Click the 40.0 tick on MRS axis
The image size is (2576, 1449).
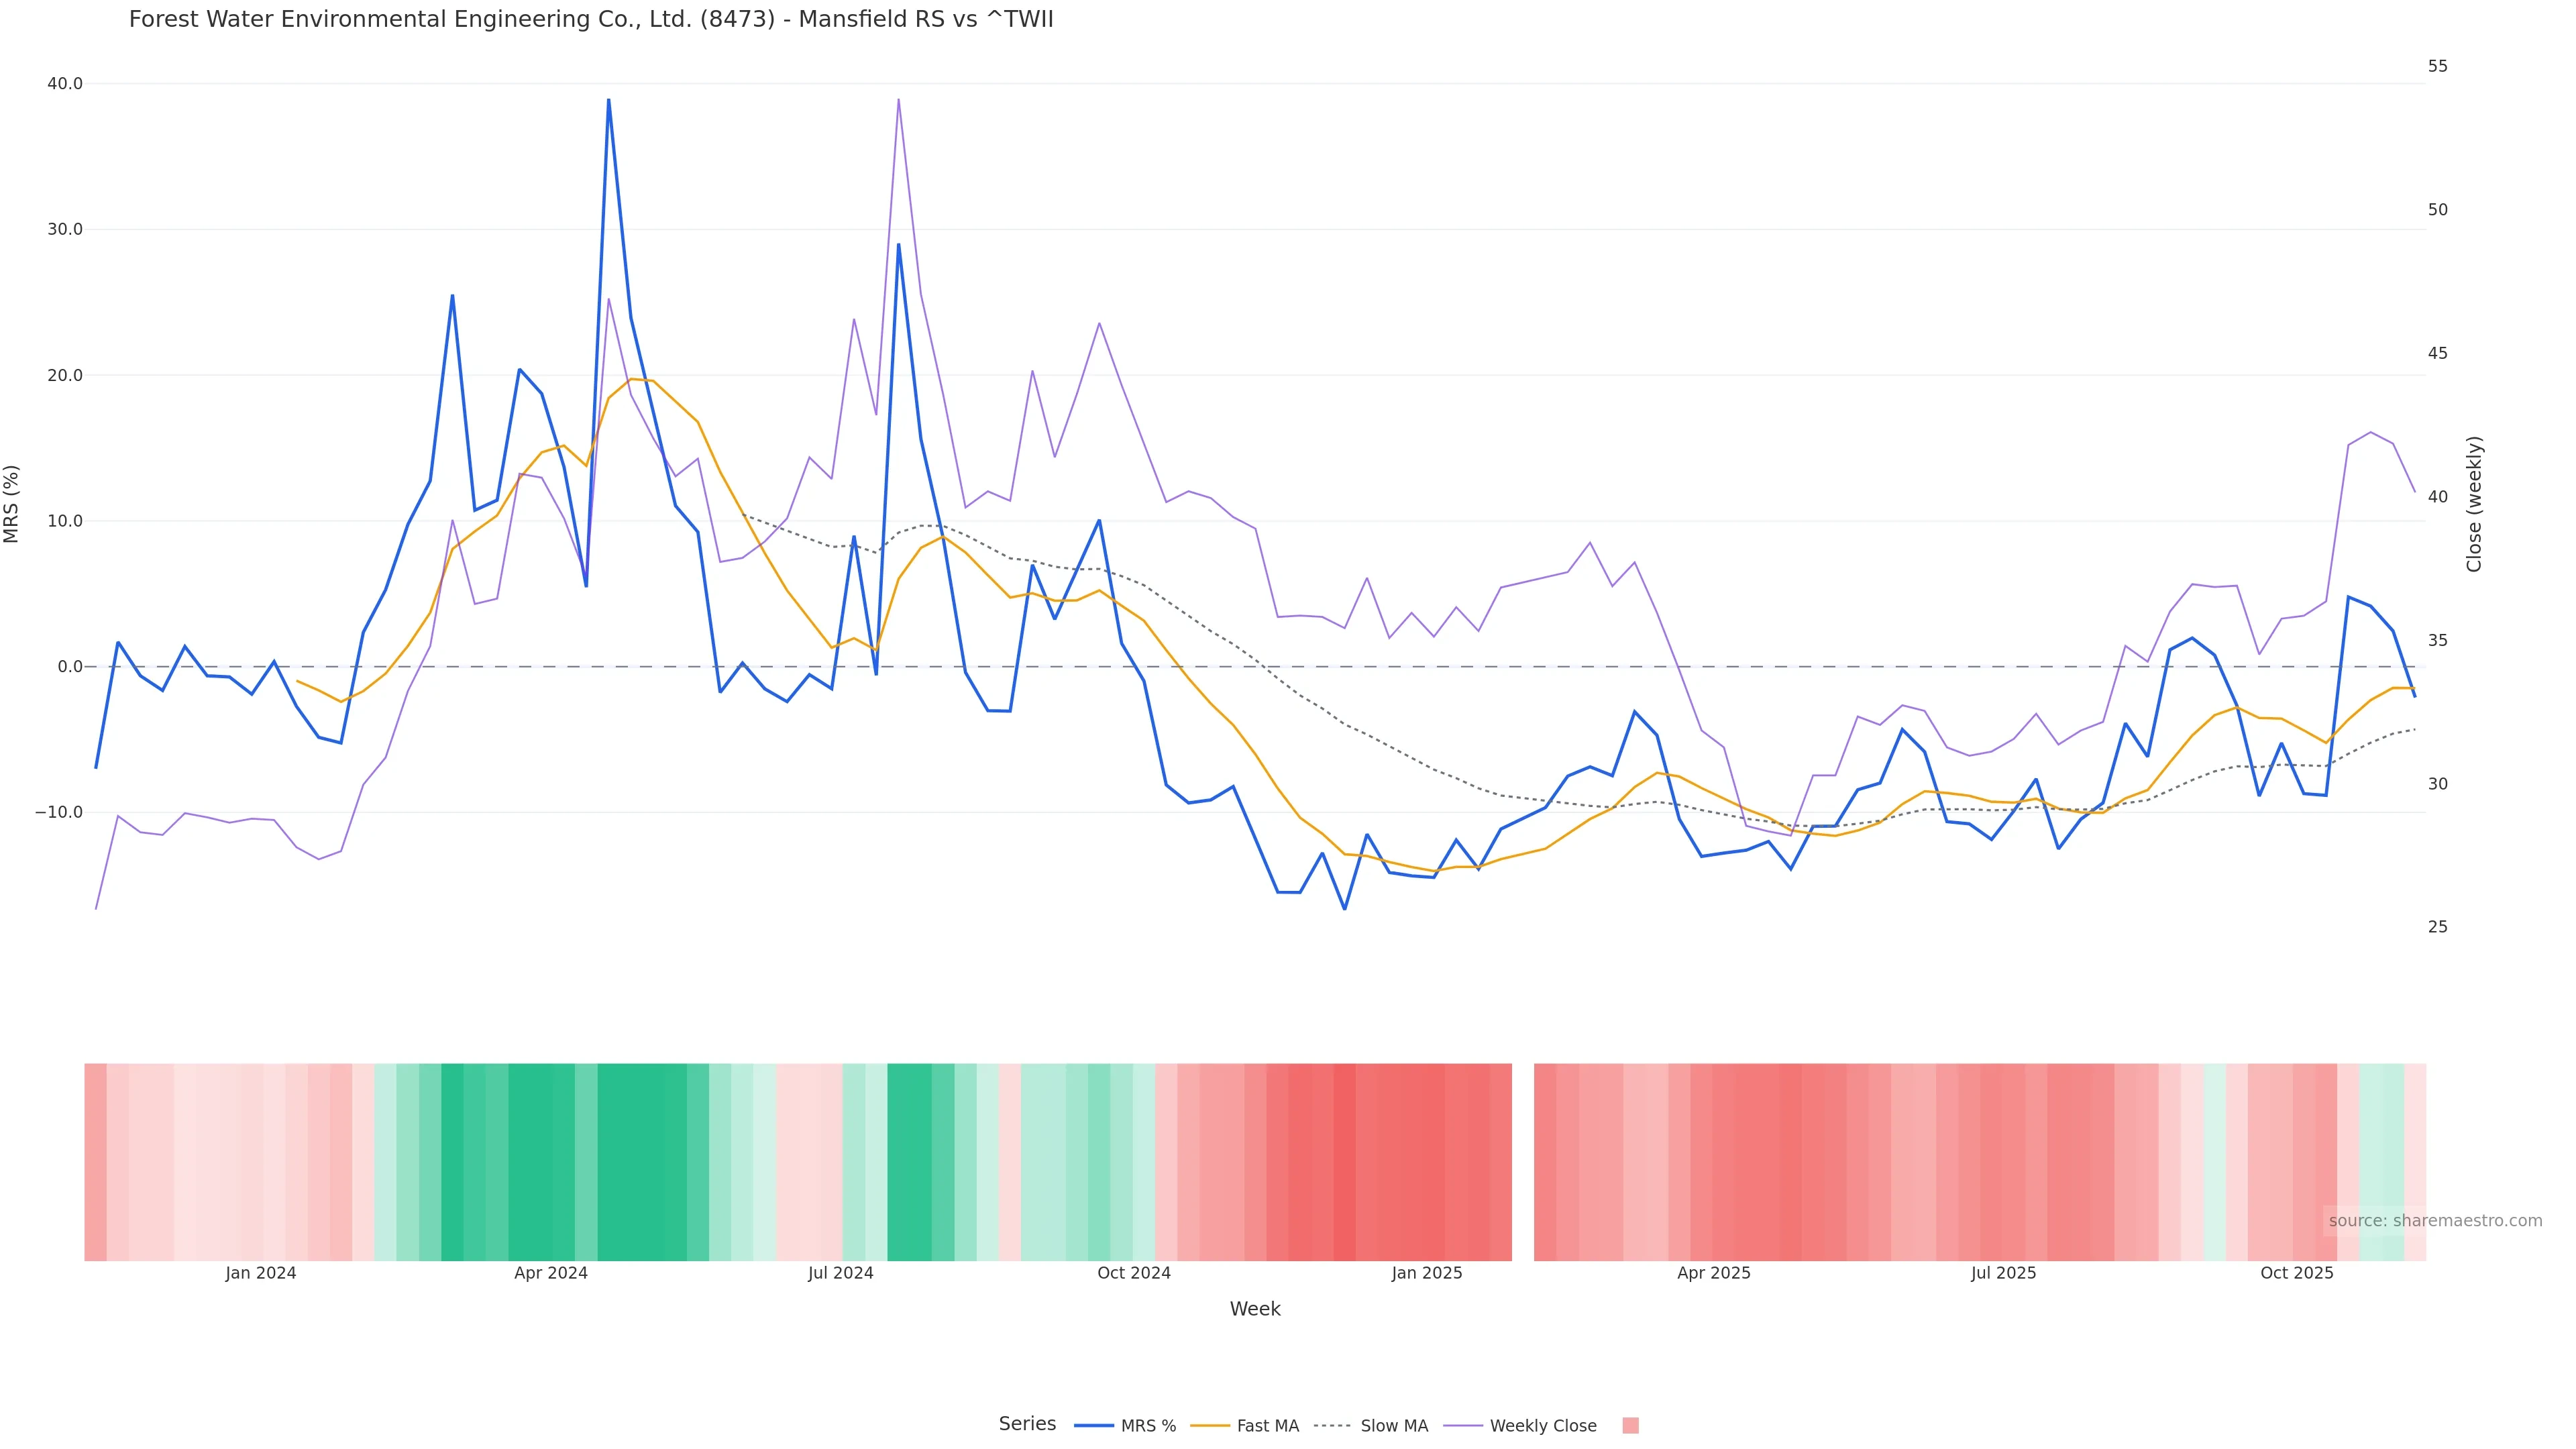coord(65,84)
